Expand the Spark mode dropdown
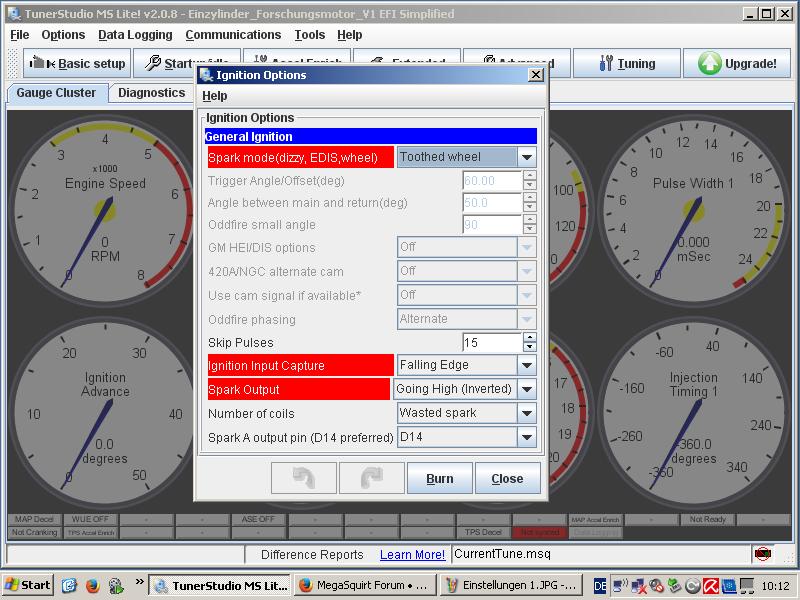 point(526,157)
